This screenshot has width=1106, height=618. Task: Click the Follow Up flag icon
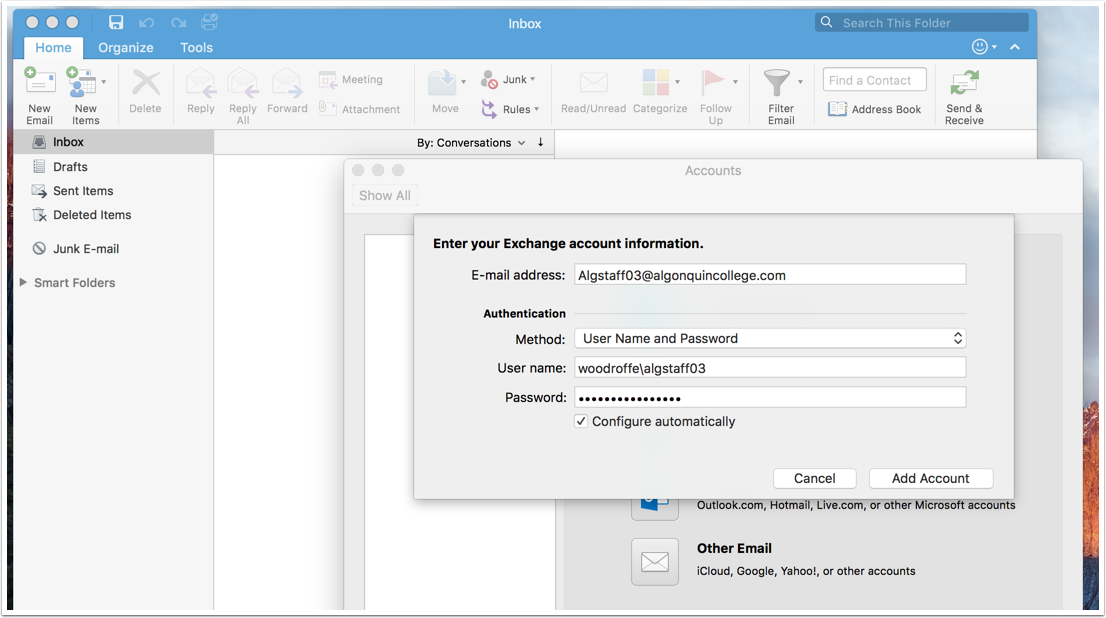[x=712, y=82]
